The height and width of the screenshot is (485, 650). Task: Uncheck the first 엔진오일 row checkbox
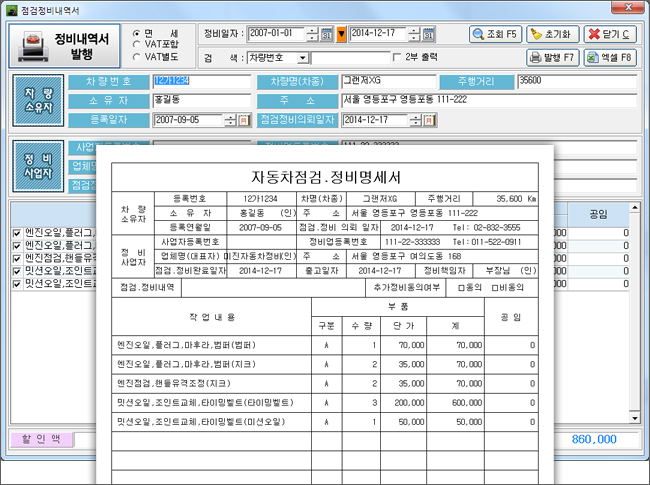(17, 233)
